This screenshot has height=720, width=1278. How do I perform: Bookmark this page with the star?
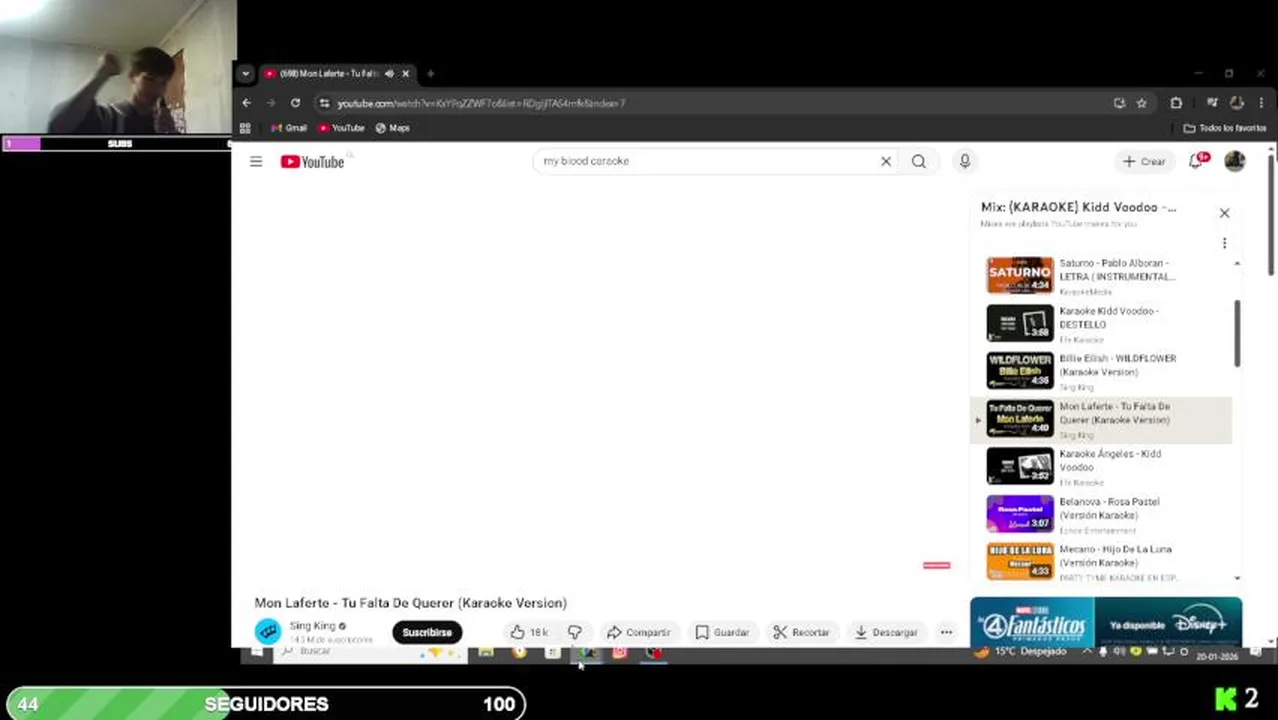1141,103
